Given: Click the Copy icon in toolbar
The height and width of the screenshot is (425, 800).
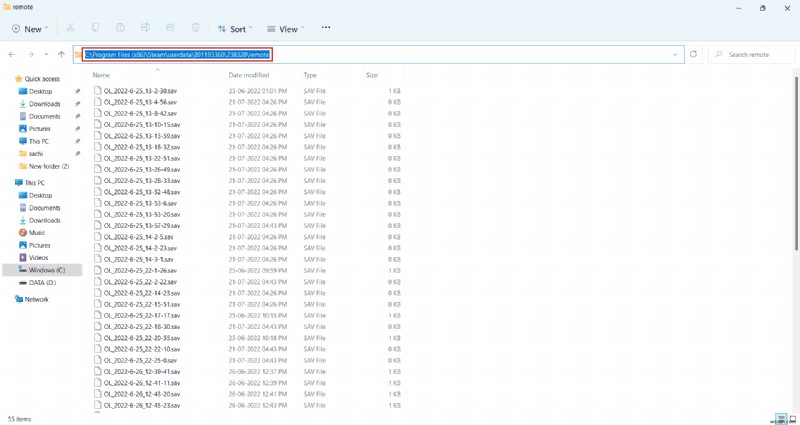Looking at the screenshot, I should (95, 29).
